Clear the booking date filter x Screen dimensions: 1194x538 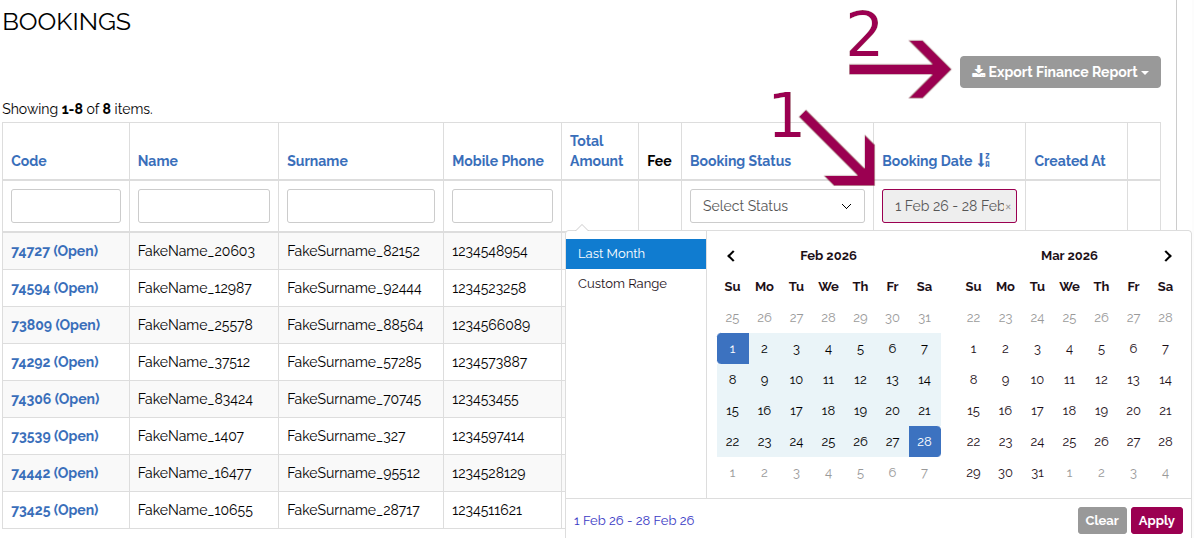pos(1008,207)
